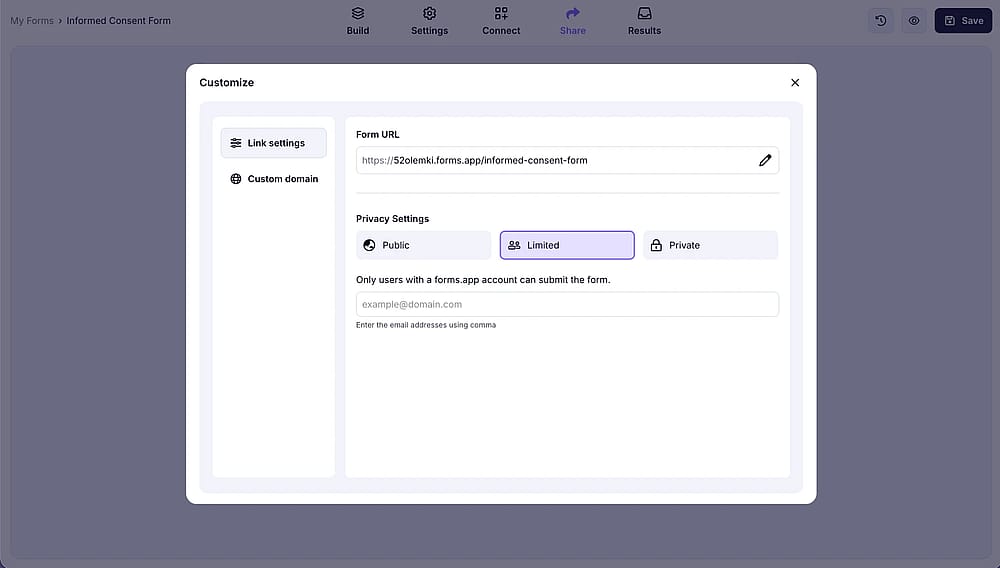Viewport: 1000px width, 568px height.
Task: Click the Save disk icon
Action: click(x=950, y=20)
